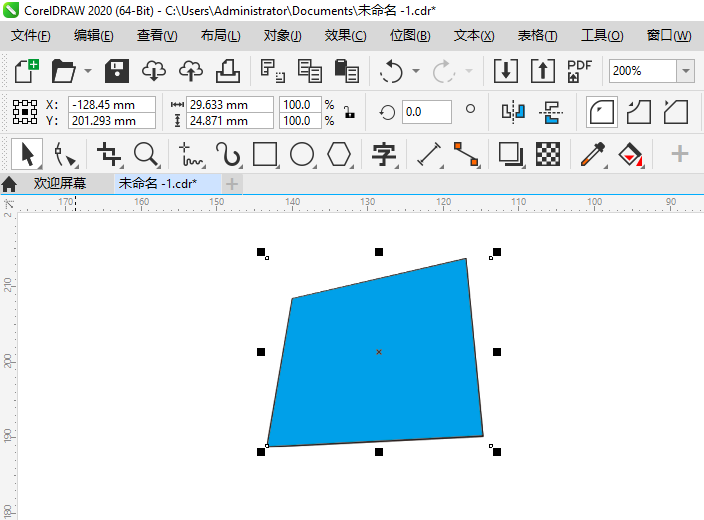Choose the Ellipse tool
The height and width of the screenshot is (520, 704).
click(x=302, y=154)
